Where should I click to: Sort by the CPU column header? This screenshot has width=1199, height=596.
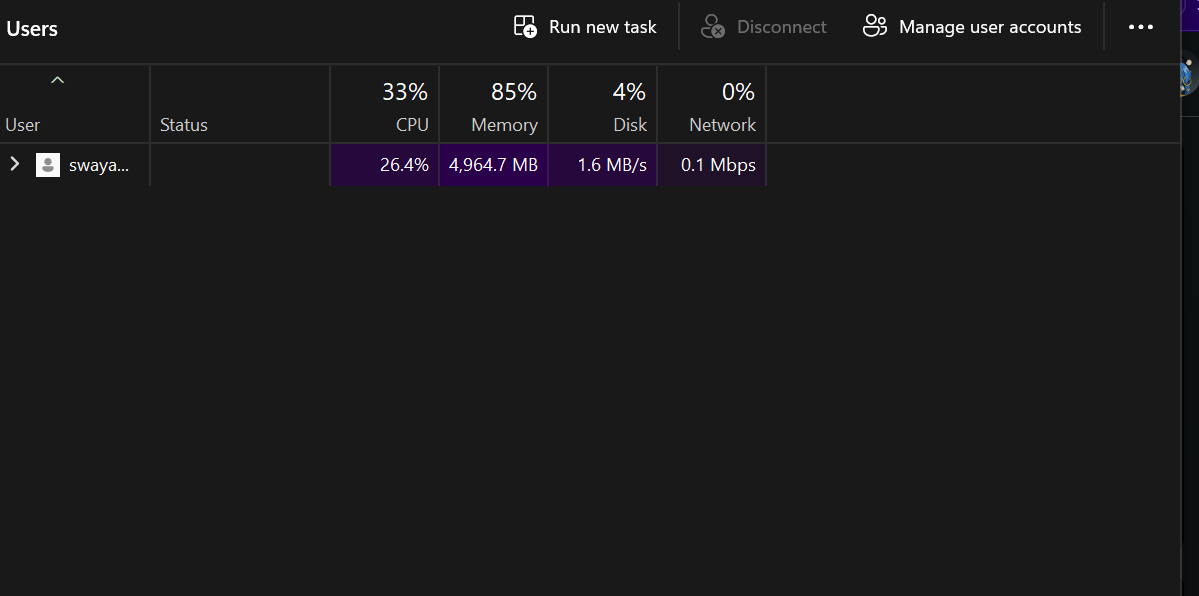click(x=385, y=104)
